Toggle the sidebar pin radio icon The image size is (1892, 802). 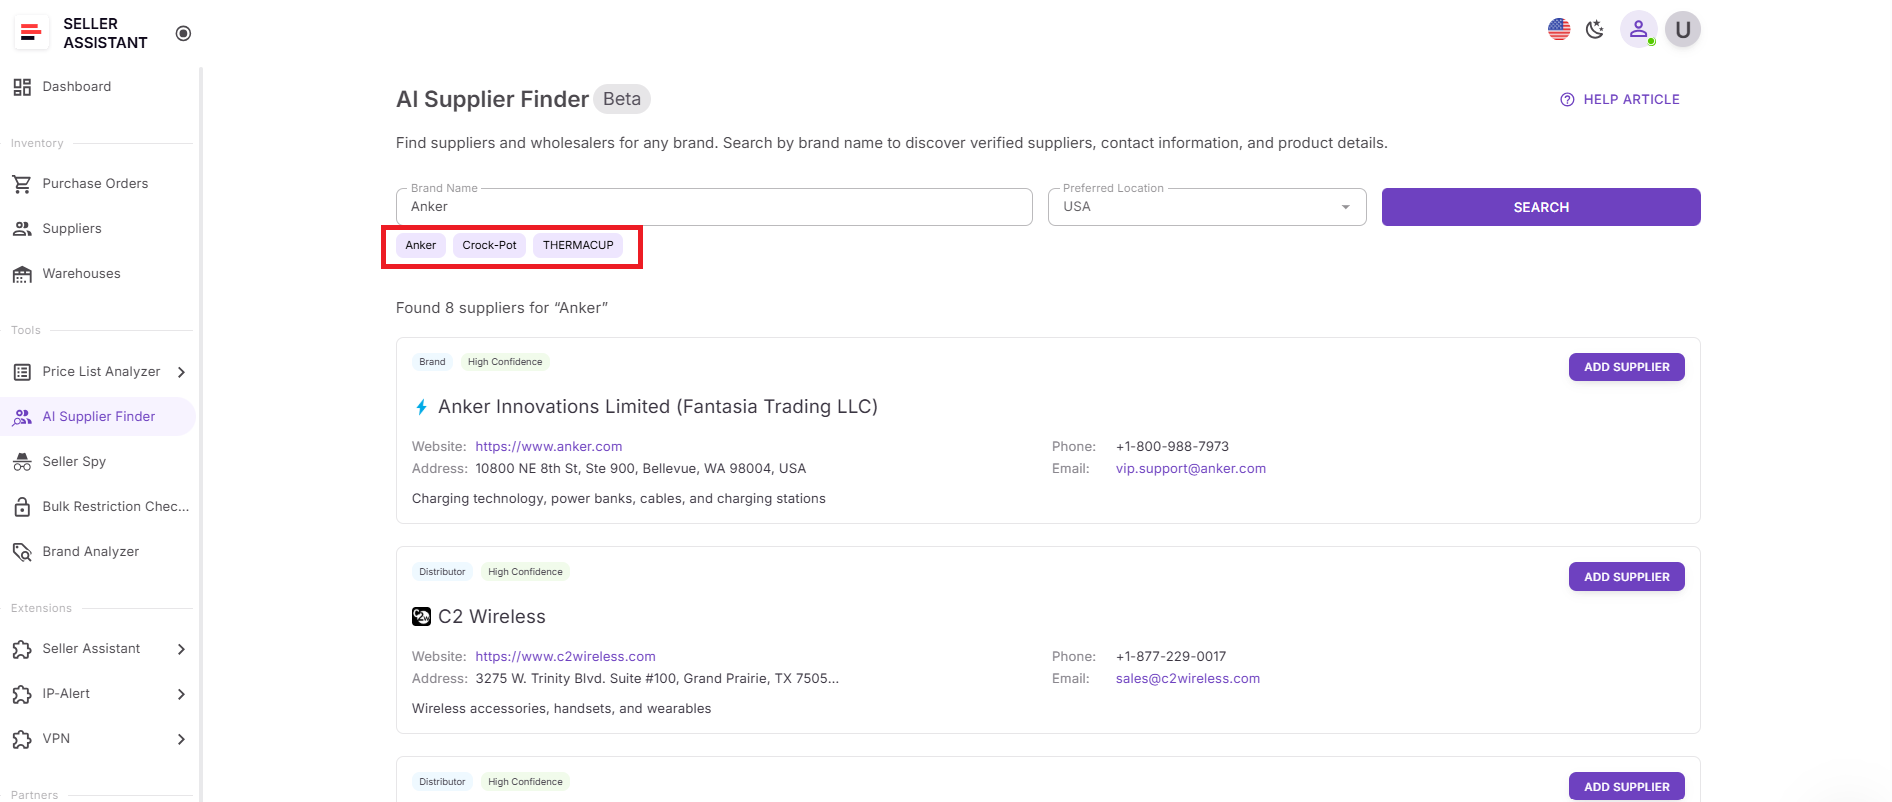pos(183,33)
